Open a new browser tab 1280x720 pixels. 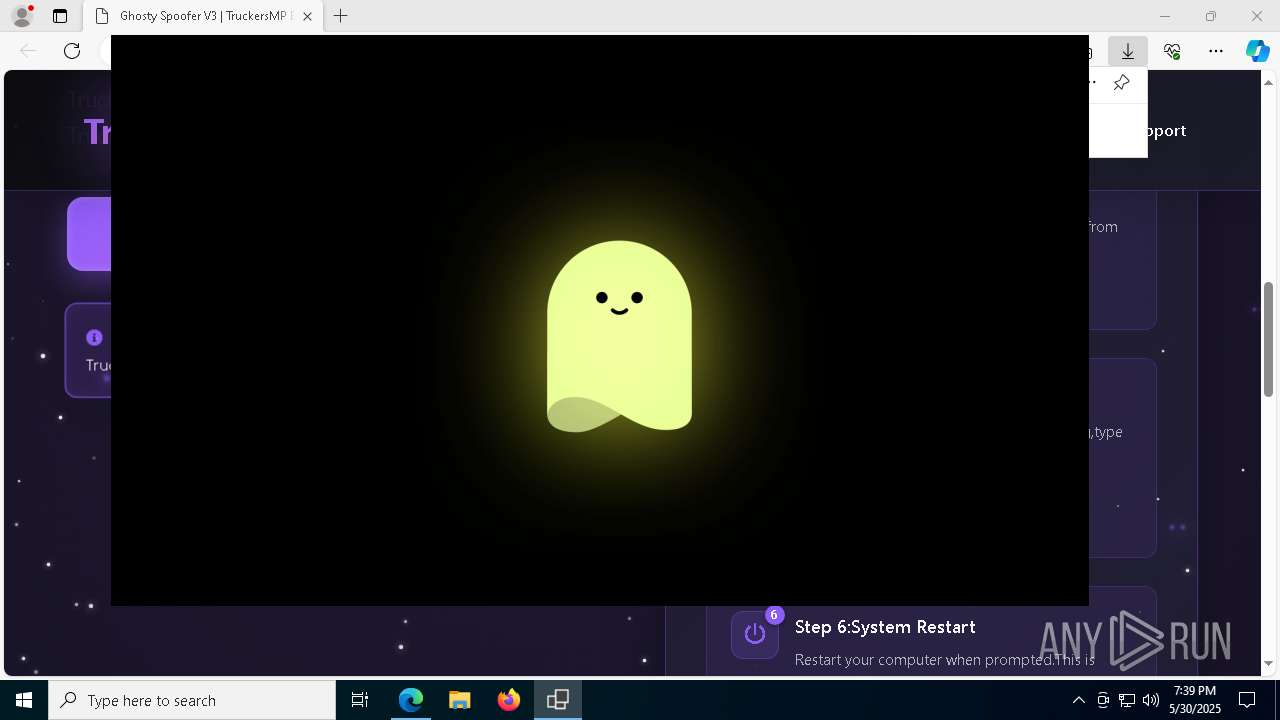pos(341,16)
